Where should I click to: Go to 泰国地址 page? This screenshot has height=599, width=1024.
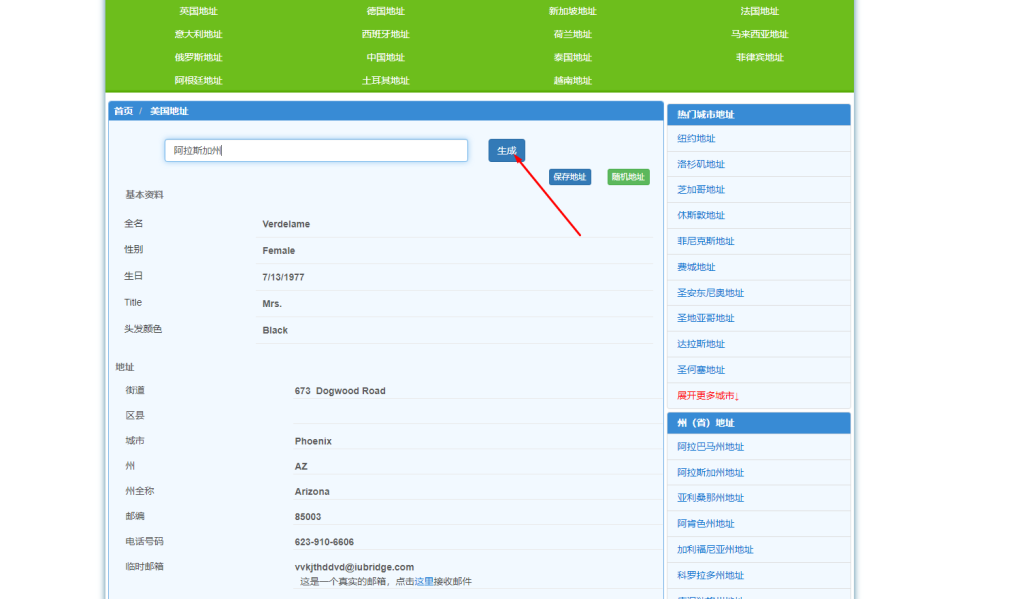(572, 57)
